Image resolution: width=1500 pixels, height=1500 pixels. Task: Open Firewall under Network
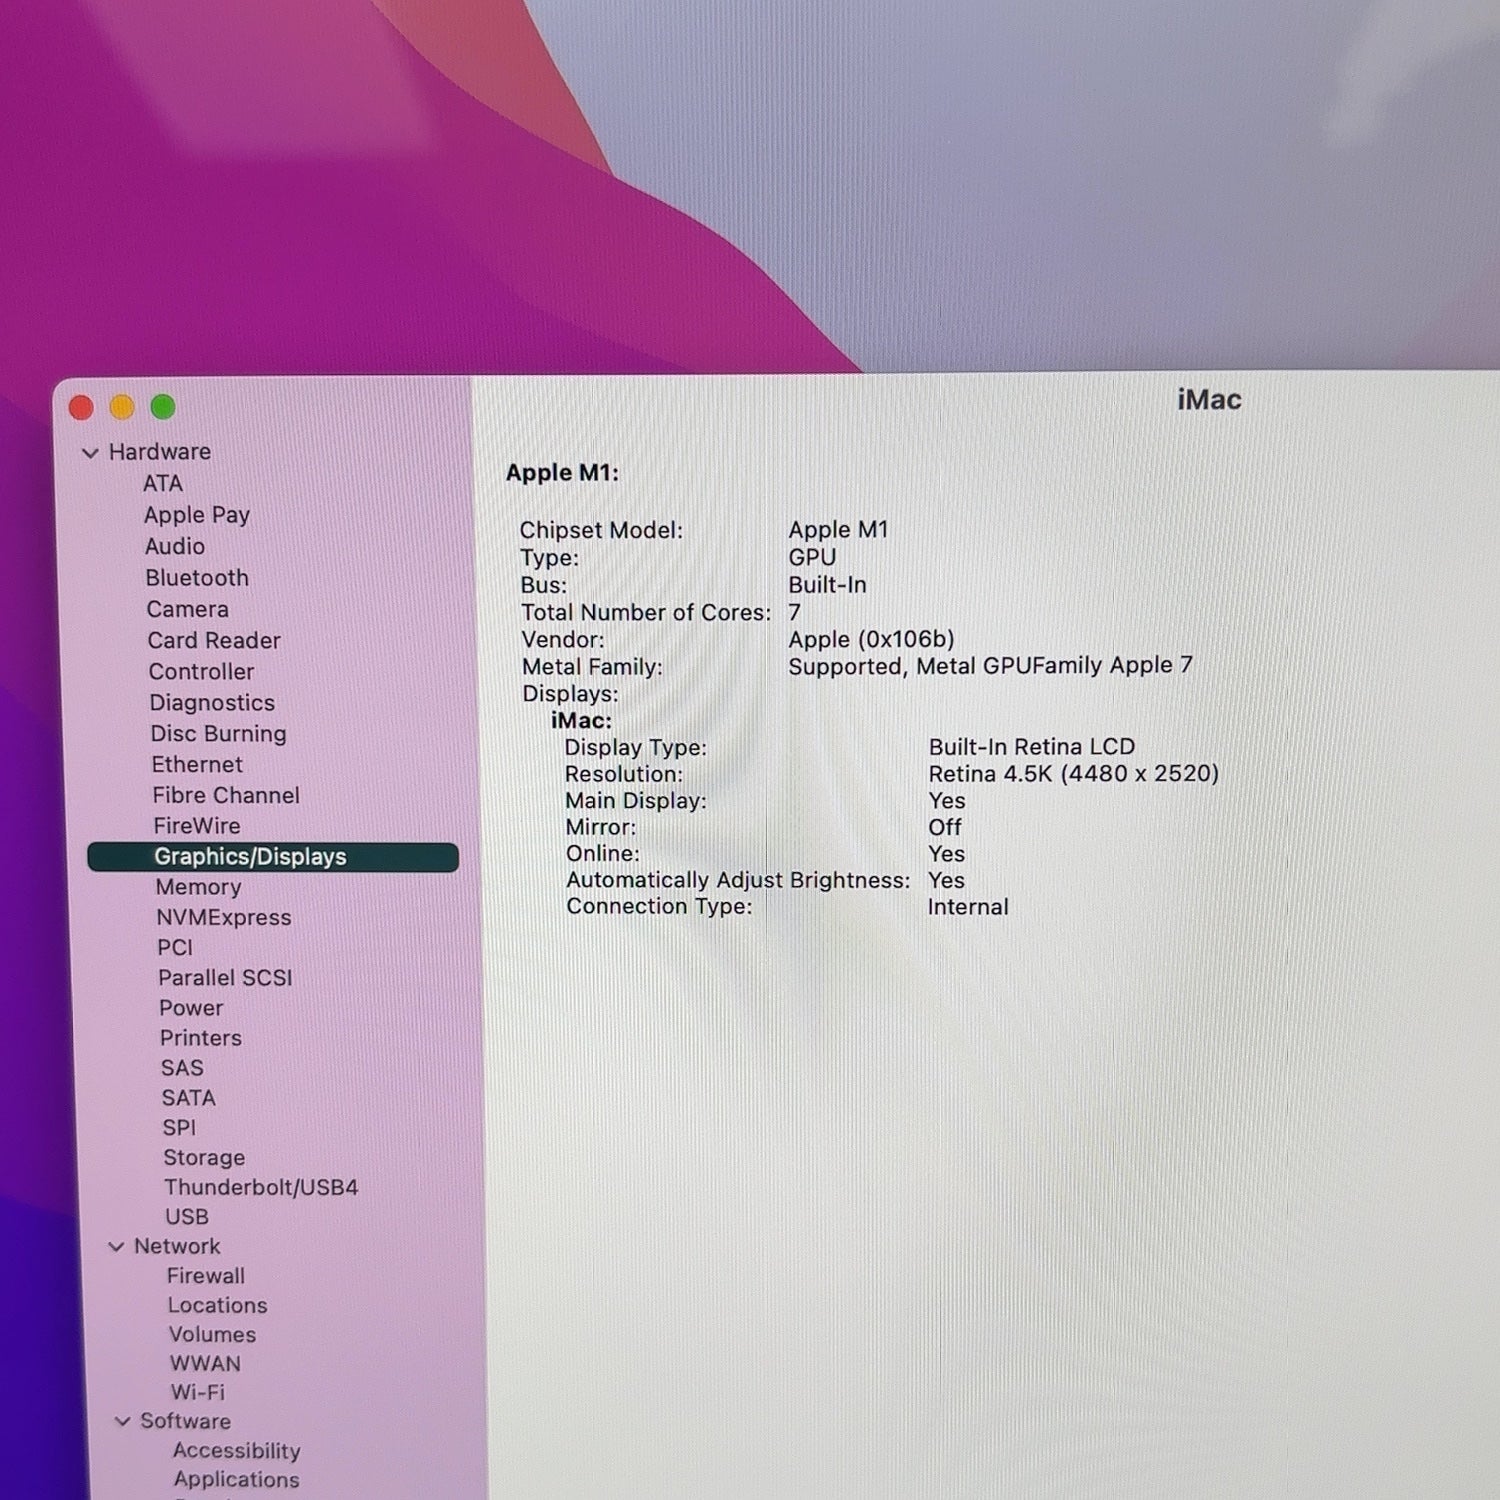[x=206, y=1276]
